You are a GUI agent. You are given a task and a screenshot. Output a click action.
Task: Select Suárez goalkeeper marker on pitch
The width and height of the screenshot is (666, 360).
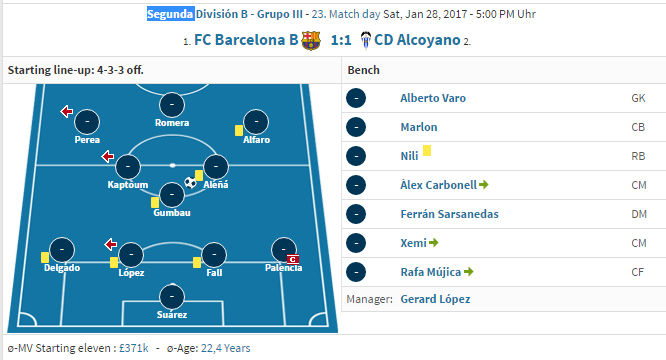pyautogui.click(x=172, y=297)
